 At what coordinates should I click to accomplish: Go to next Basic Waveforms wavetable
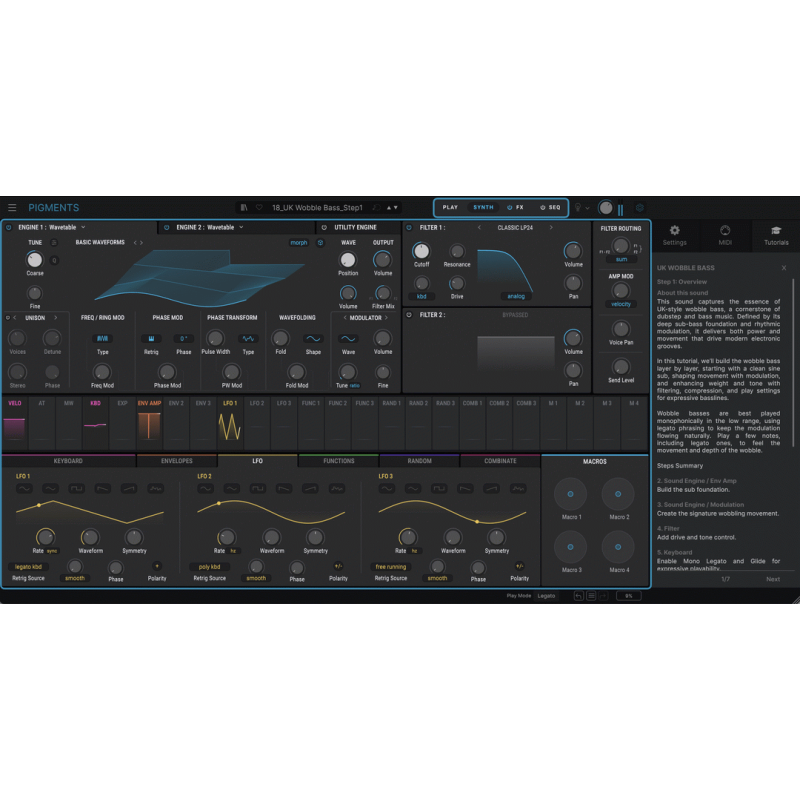142,243
